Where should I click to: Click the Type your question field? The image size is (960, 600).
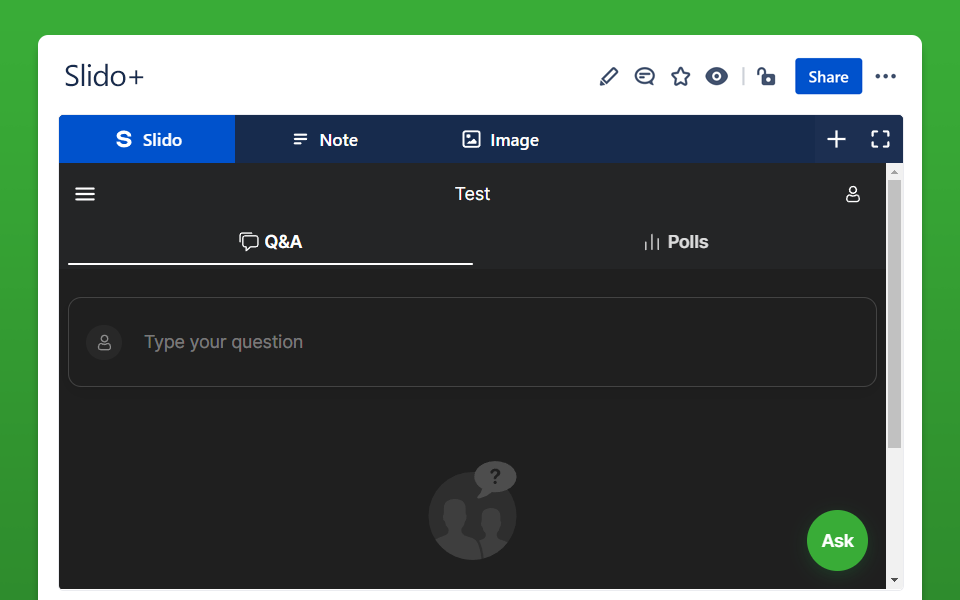click(472, 342)
